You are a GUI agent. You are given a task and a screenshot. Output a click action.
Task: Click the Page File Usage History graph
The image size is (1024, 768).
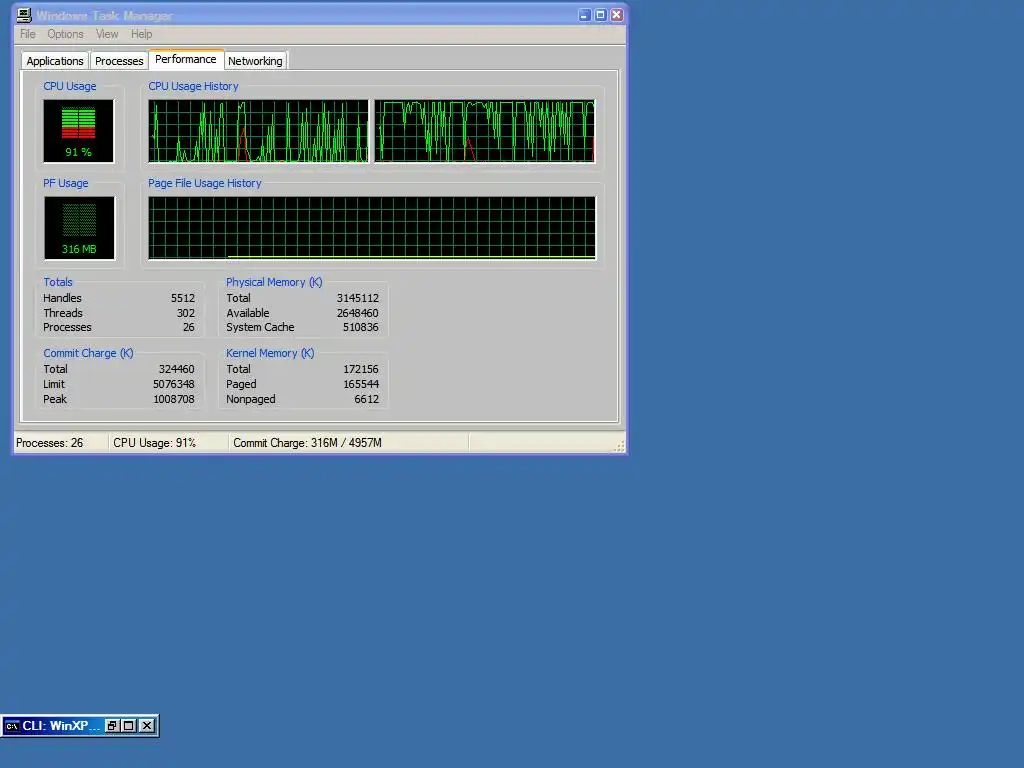(372, 228)
